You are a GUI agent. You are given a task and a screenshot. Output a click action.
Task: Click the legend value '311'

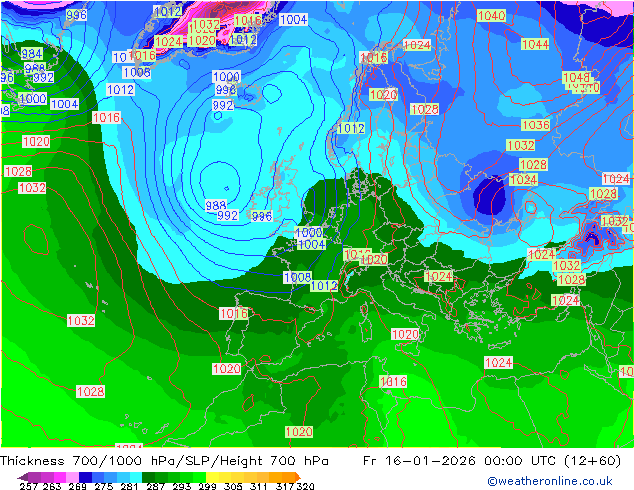click(x=259, y=486)
